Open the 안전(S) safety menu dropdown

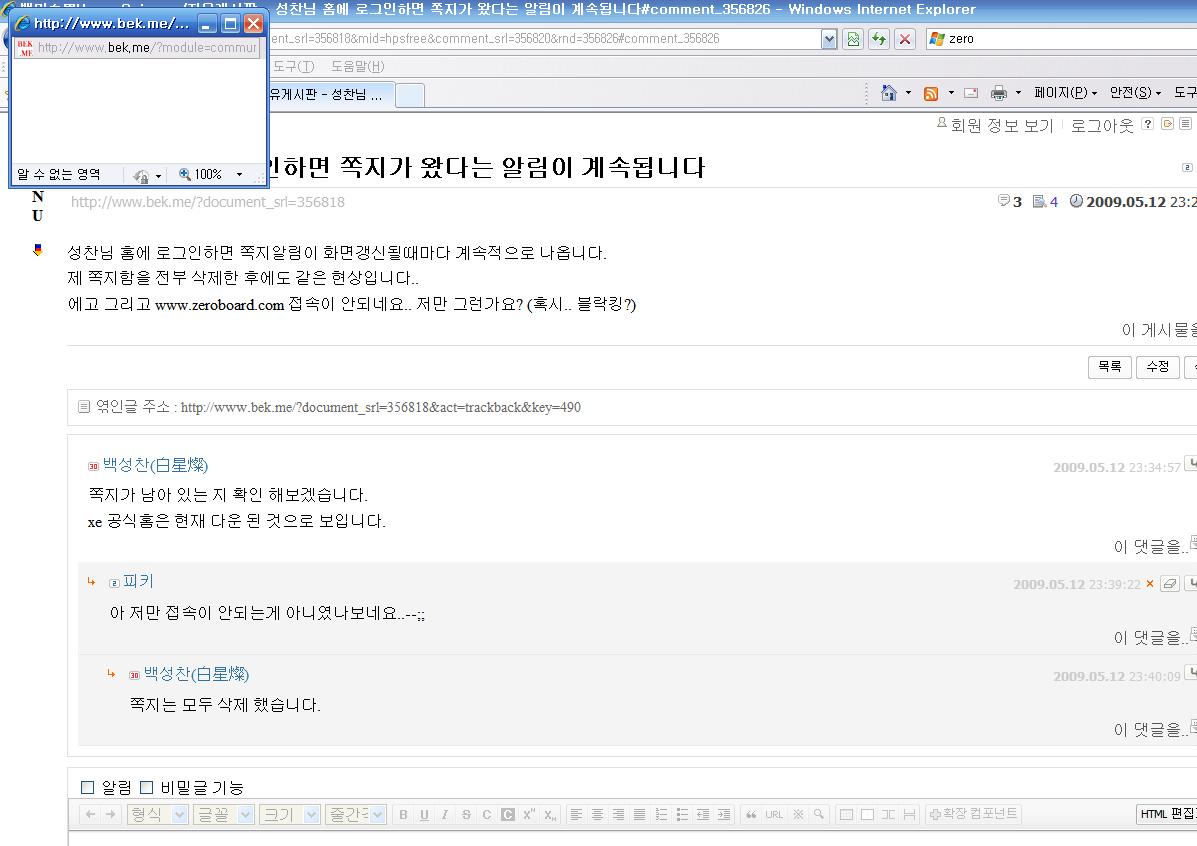point(1135,93)
